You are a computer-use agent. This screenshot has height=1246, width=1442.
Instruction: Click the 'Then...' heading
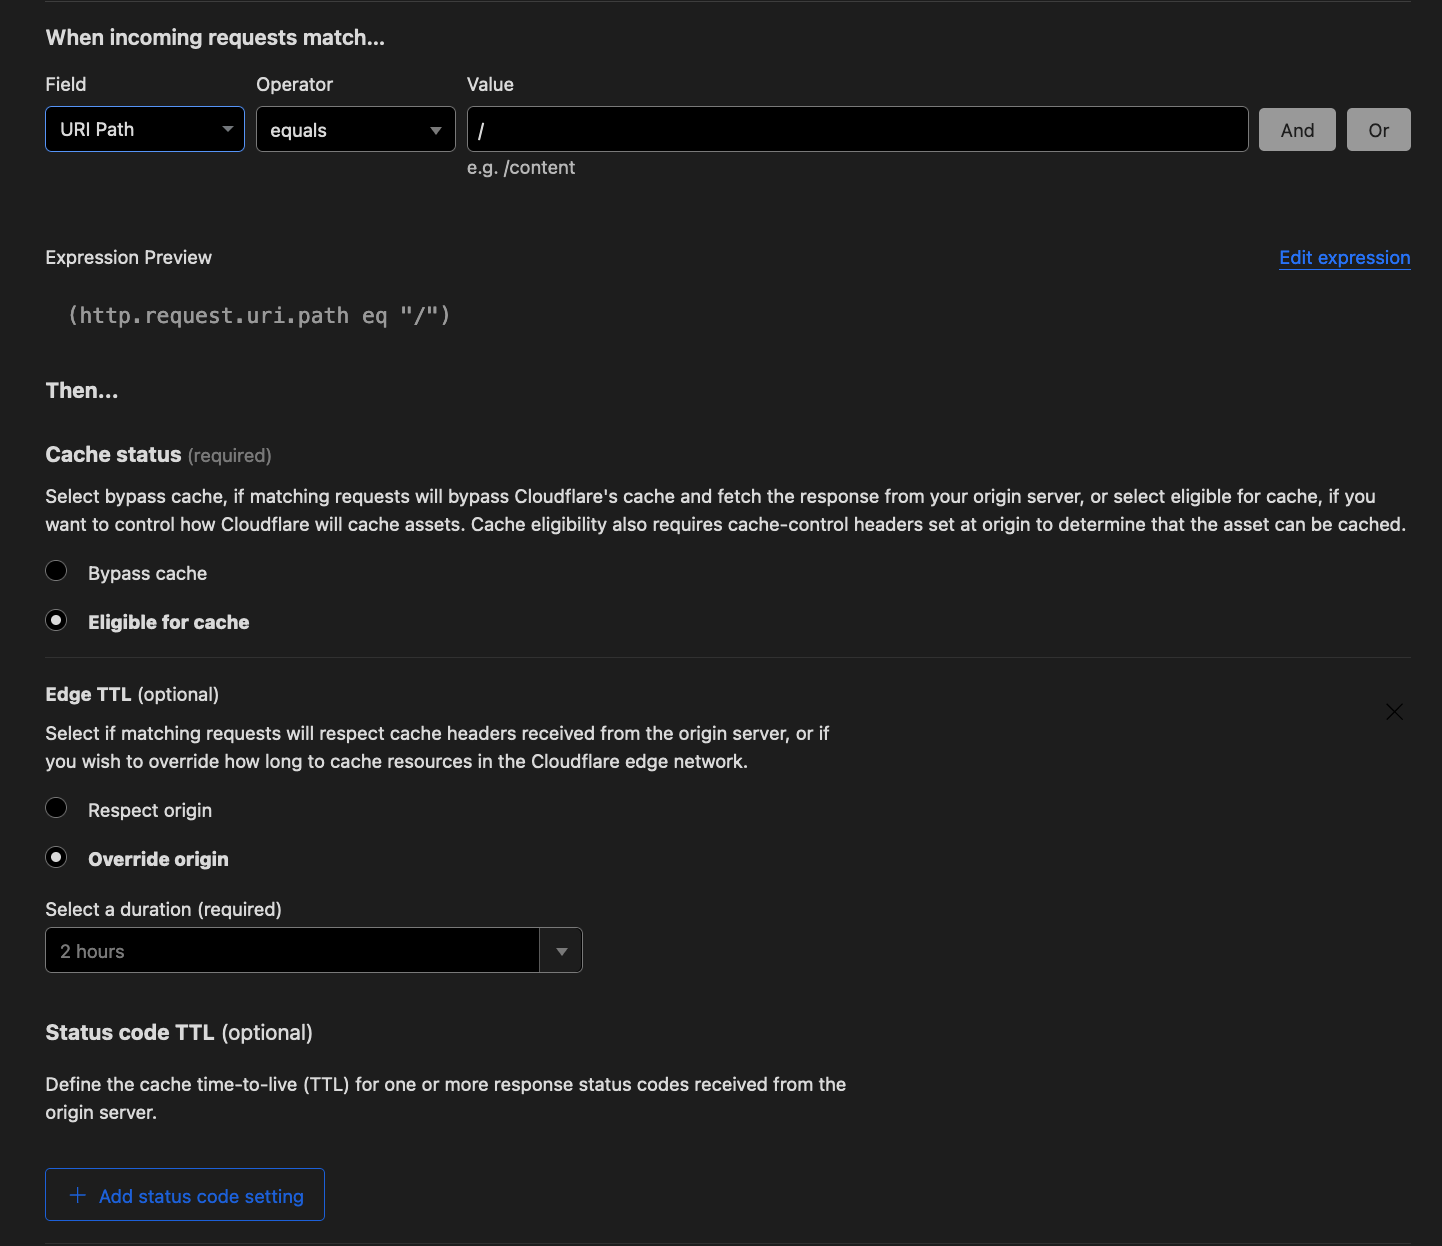82,391
